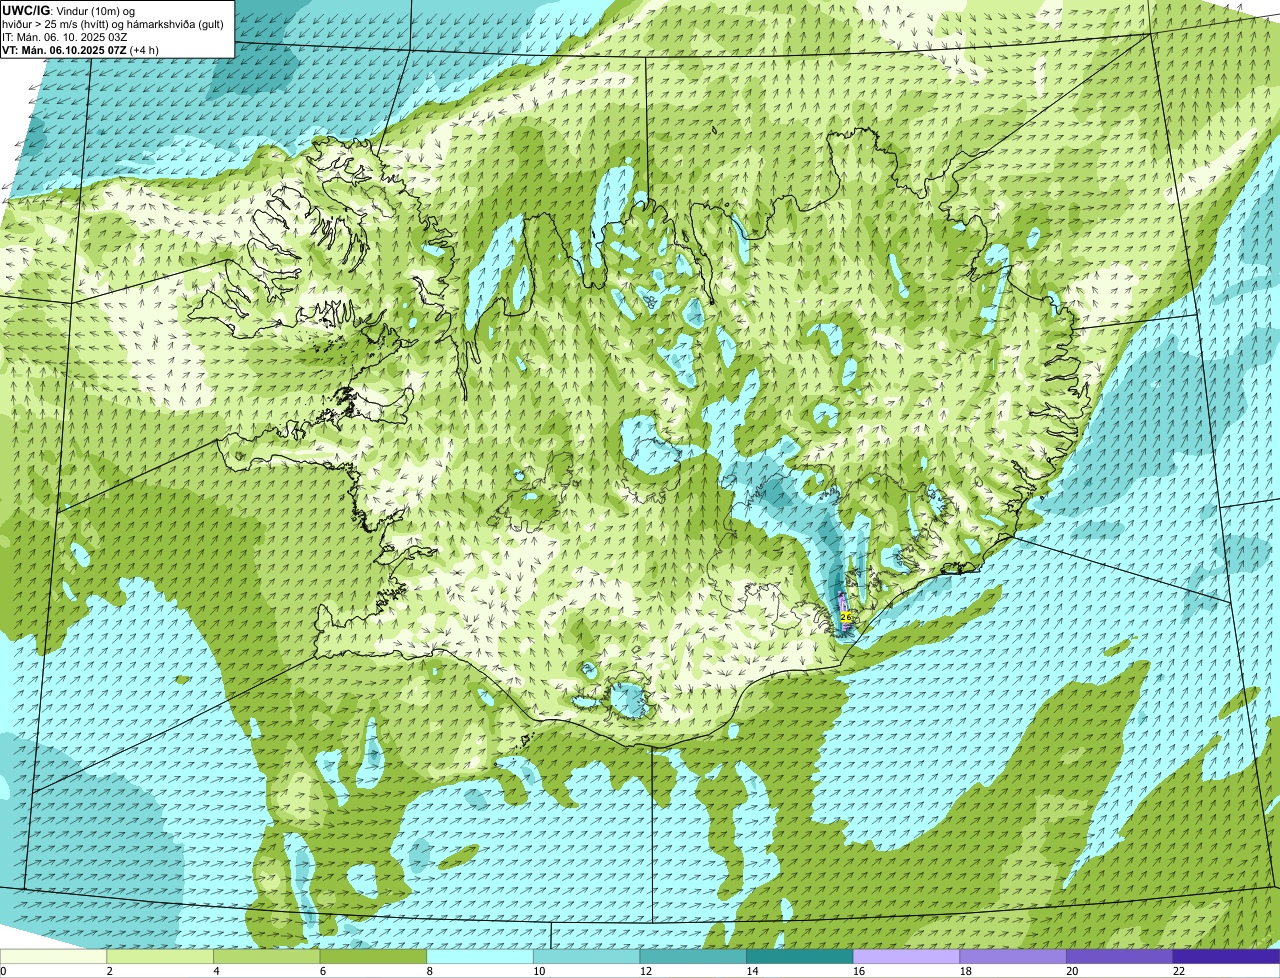This screenshot has width=1280, height=978.
Task: Select the palest 0–2 m/s scale swatch
Action: (x=53, y=957)
